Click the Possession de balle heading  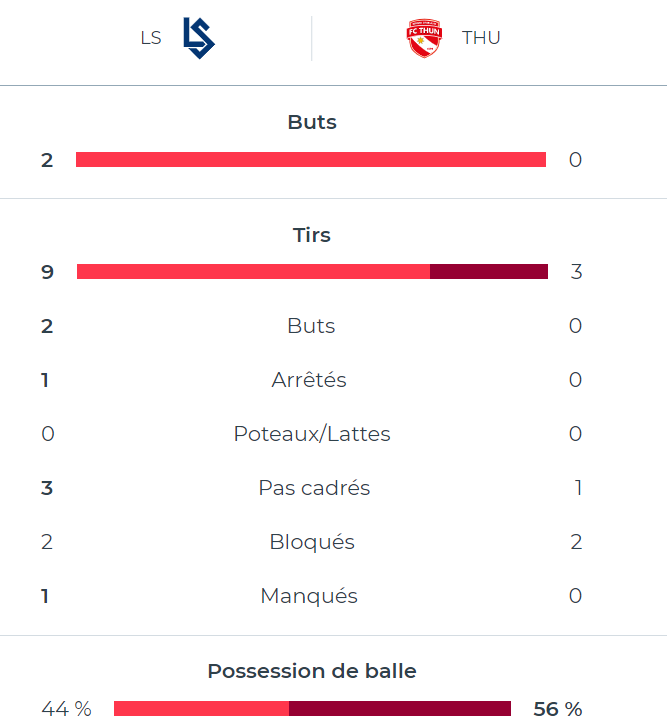[x=312, y=671]
